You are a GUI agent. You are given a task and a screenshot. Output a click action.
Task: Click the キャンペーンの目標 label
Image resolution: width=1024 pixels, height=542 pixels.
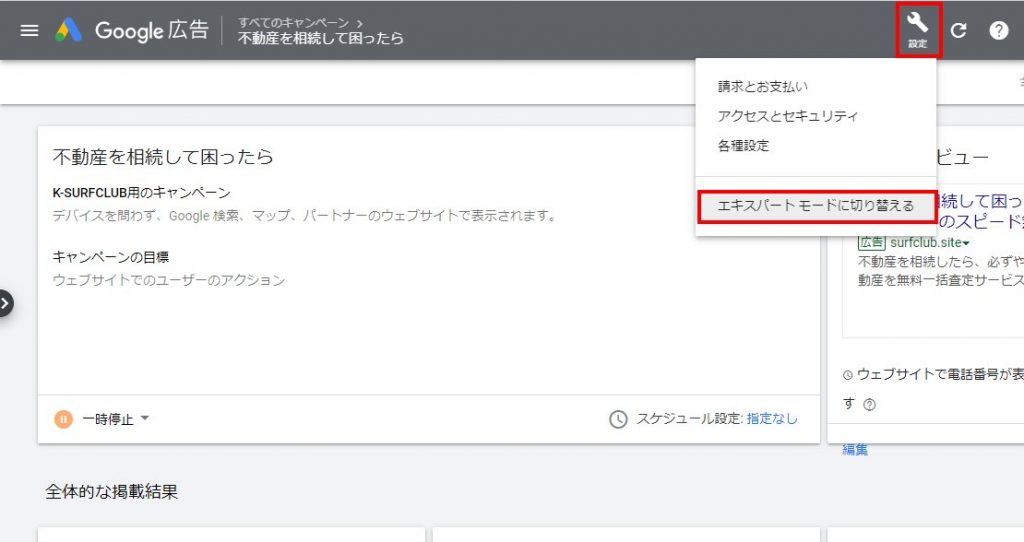click(110, 257)
